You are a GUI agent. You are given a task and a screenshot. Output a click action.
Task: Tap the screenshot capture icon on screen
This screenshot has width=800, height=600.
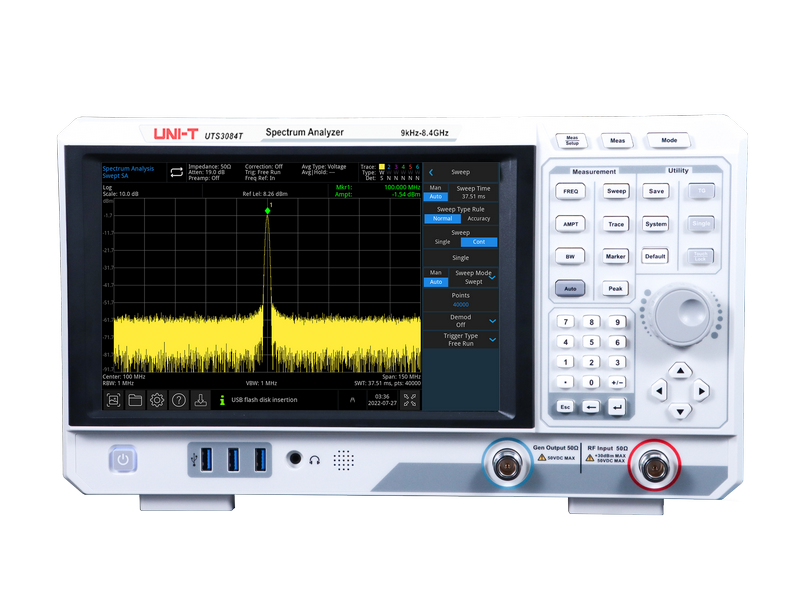coord(113,400)
